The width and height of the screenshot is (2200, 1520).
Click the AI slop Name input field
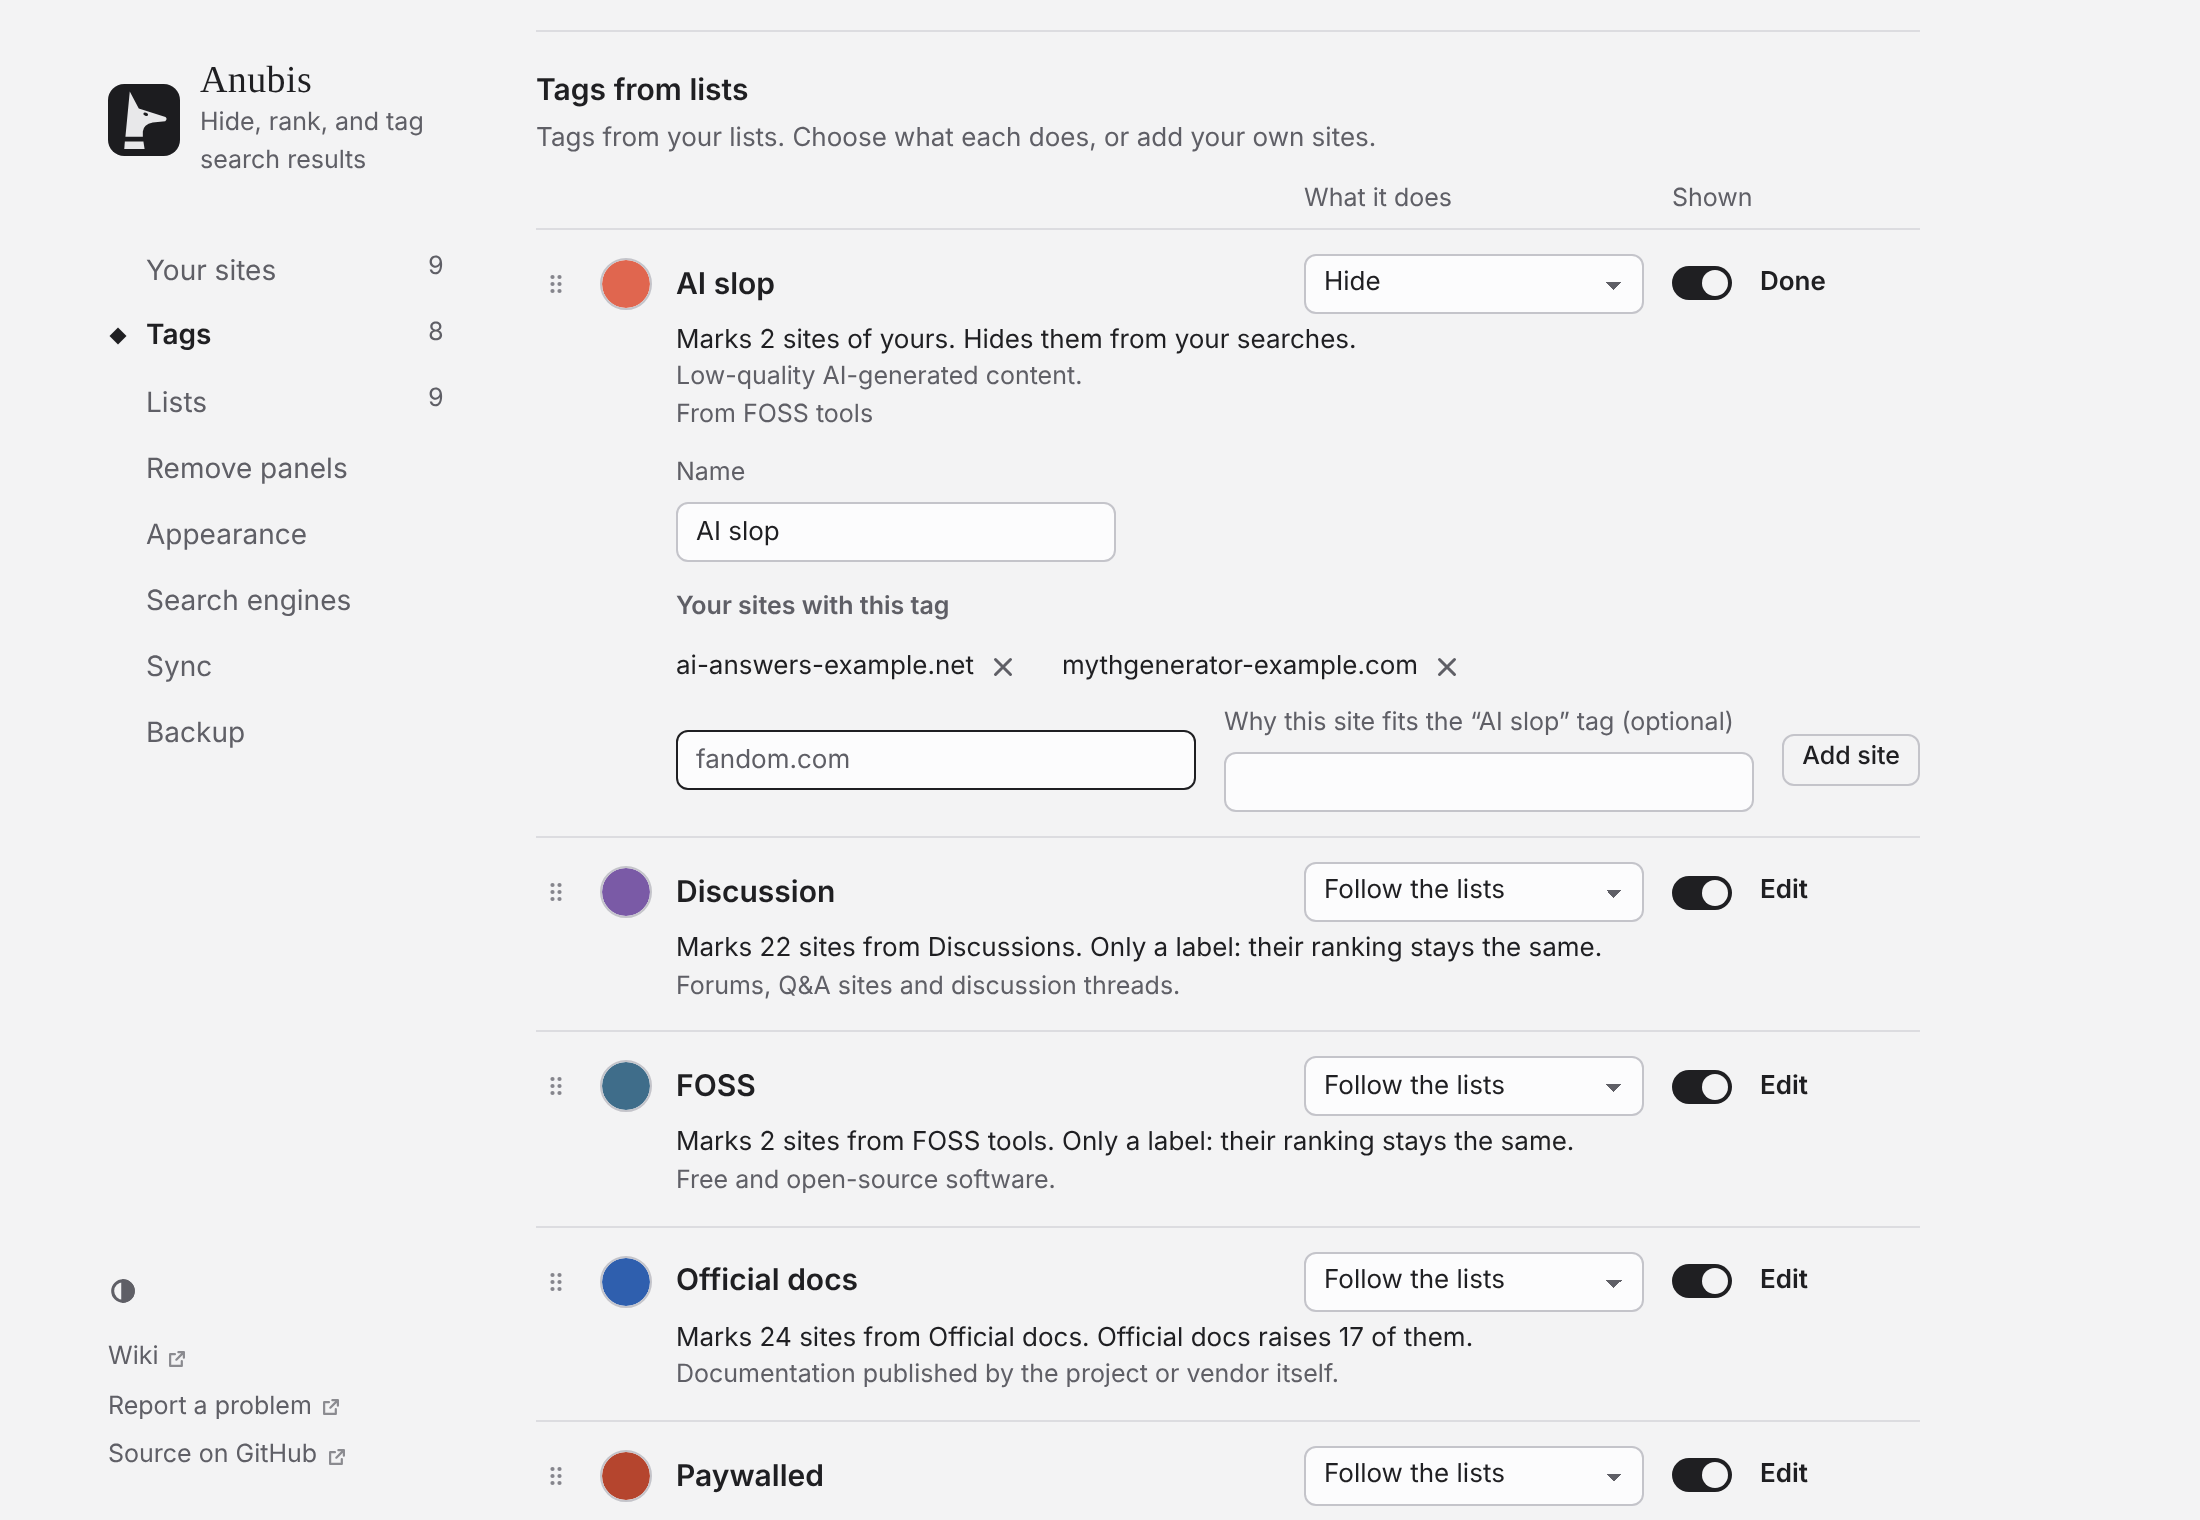[895, 532]
